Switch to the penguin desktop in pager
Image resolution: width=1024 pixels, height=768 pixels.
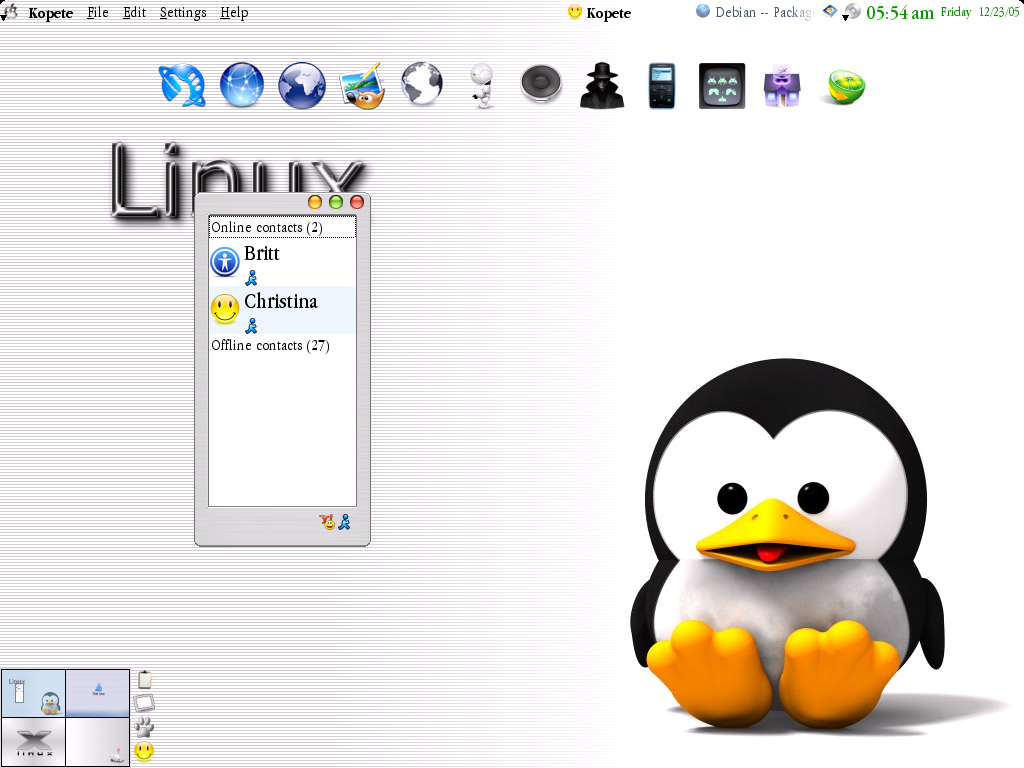[33, 693]
